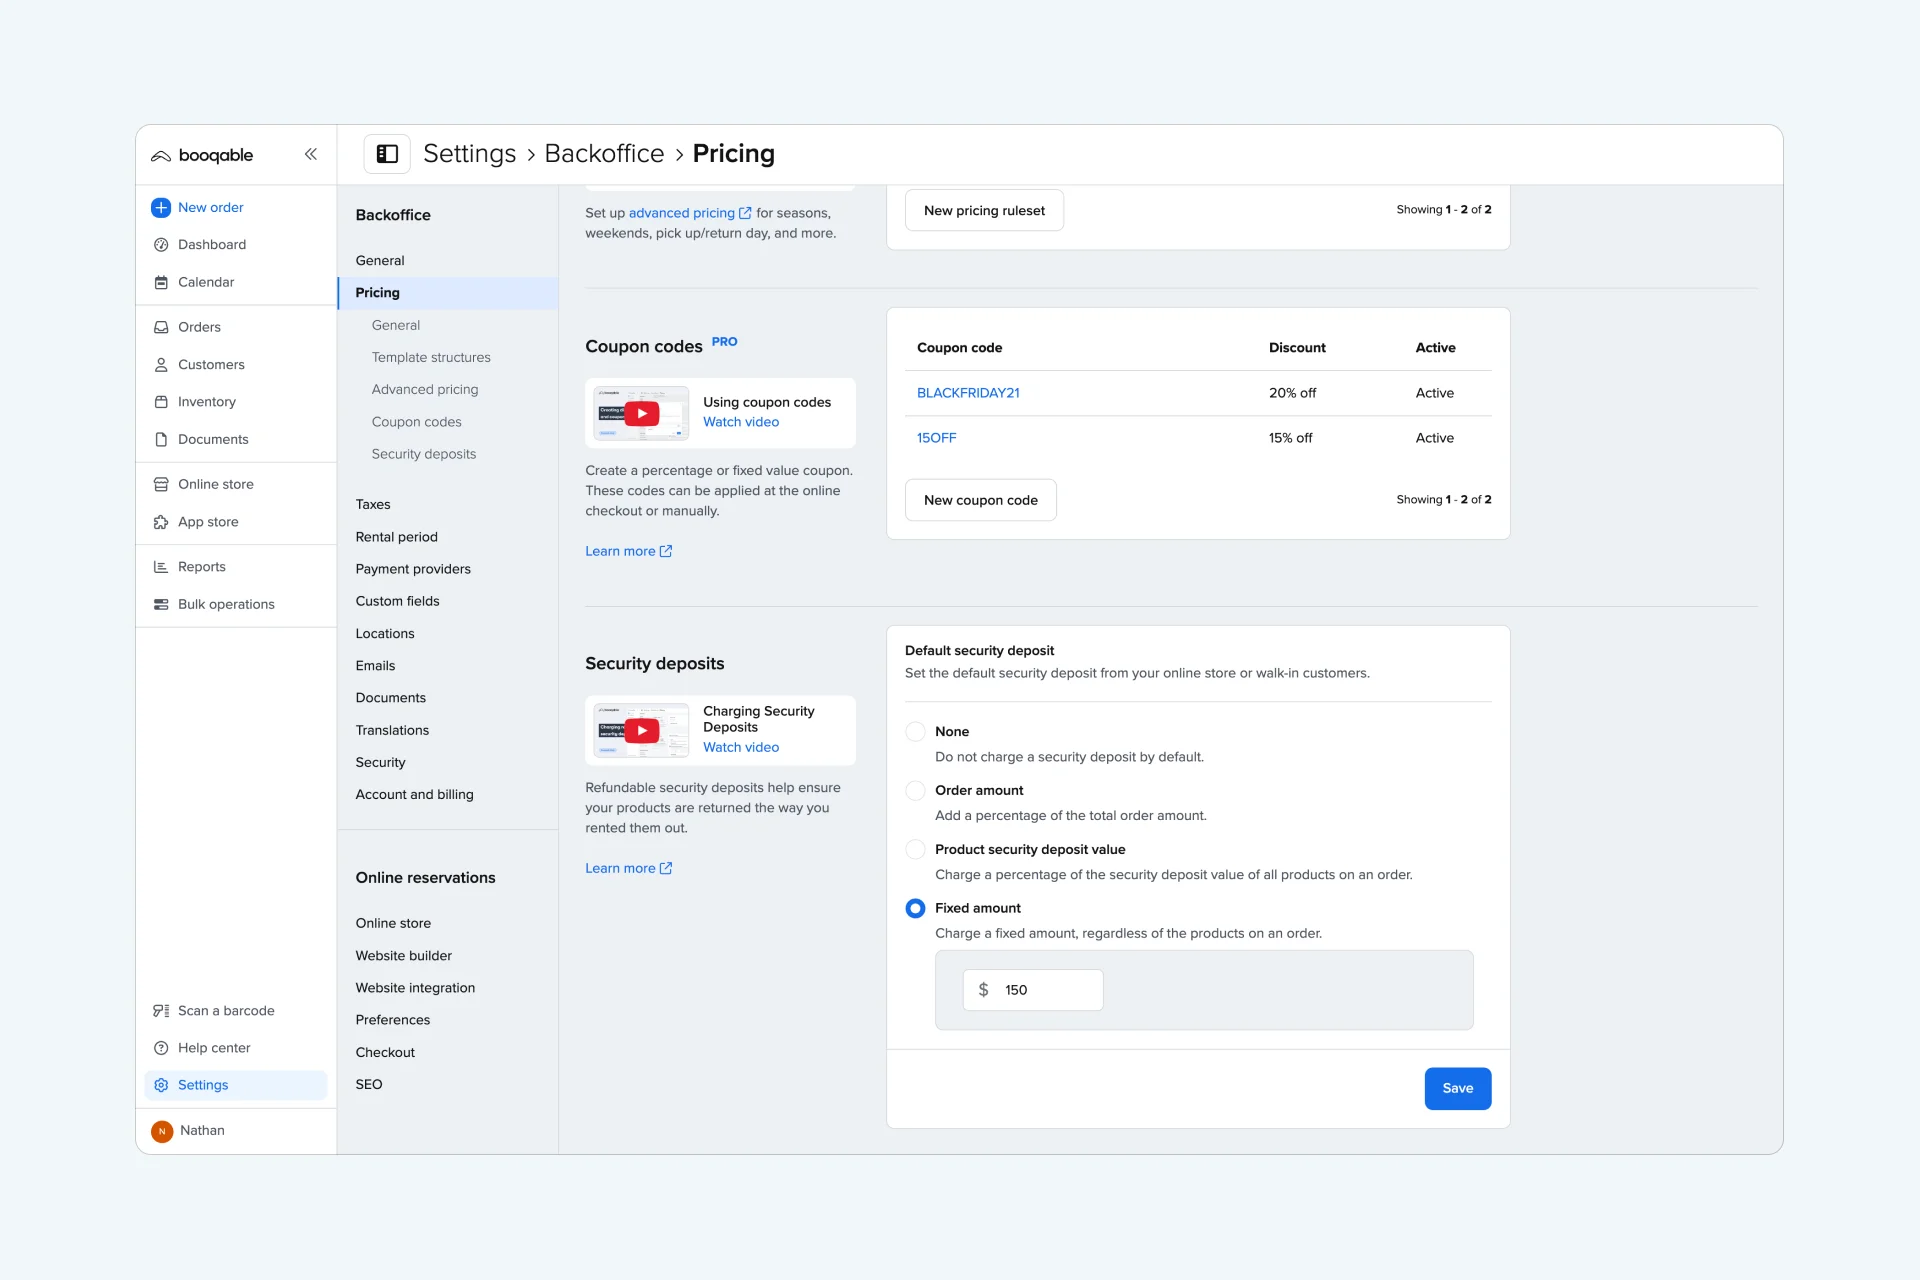Viewport: 1920px width, 1280px height.
Task: Click the PRO badge beside Coupon codes
Action: pos(724,342)
